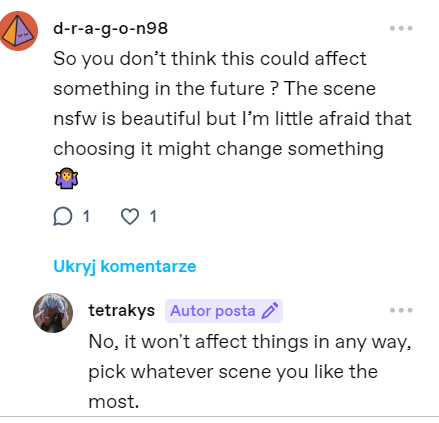439x423 pixels.
Task: Open three-dot menu on d-r-a-g-o-n98's comment
Action: 401,28
